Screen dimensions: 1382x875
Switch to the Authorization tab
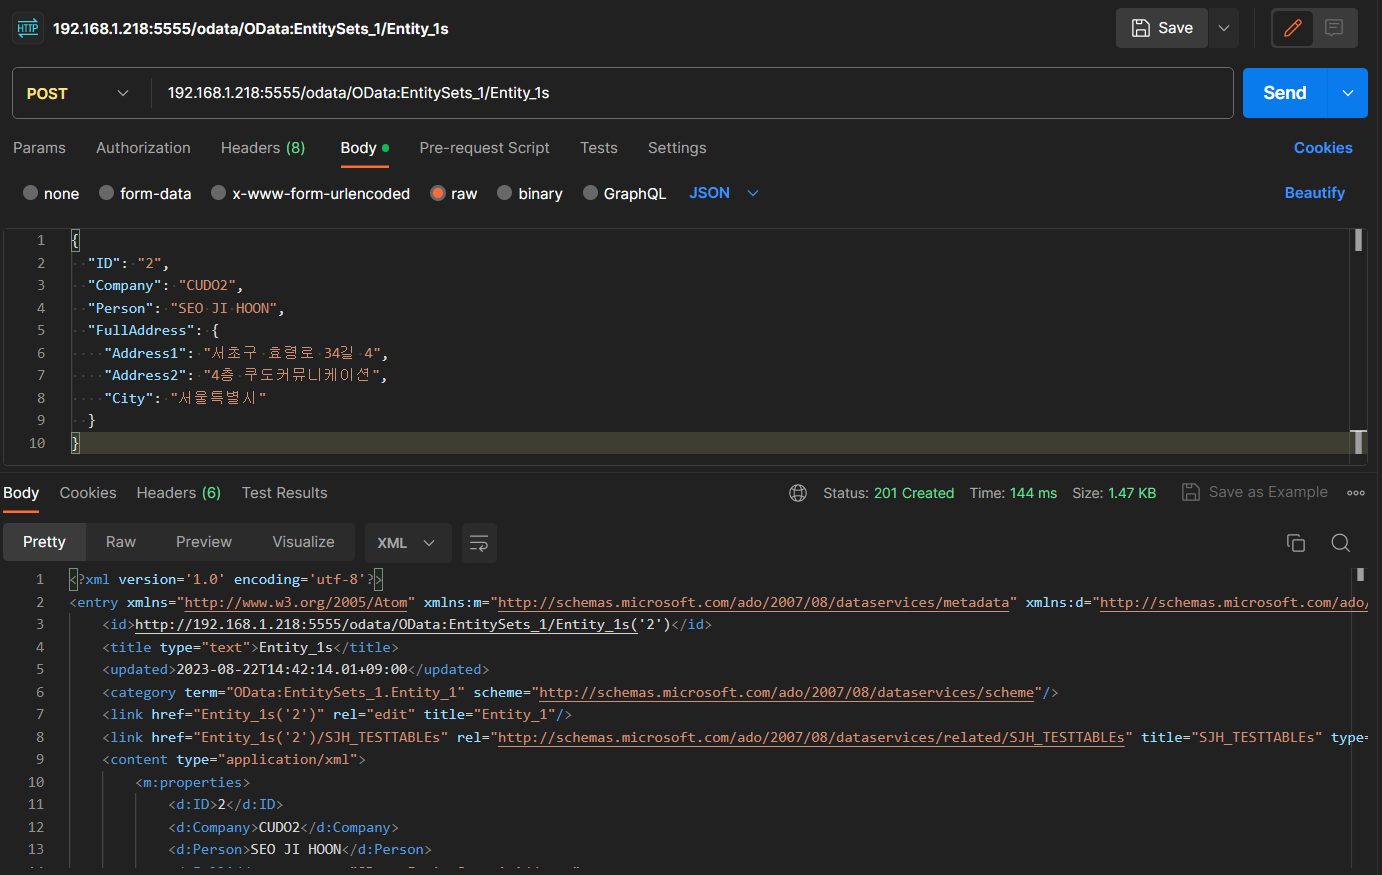tap(143, 148)
